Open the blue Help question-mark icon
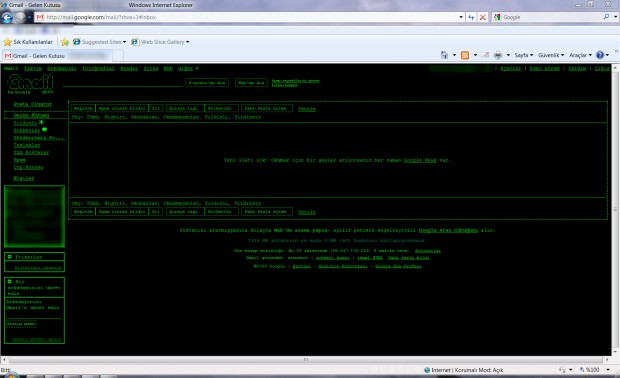Image resolution: width=620 pixels, height=378 pixels. tap(600, 55)
